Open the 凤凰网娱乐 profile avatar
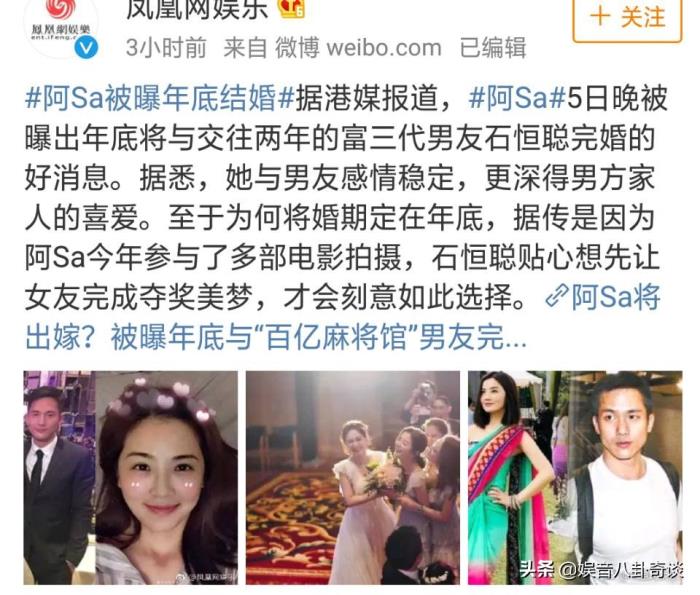This screenshot has width=700, height=595. (60, 25)
